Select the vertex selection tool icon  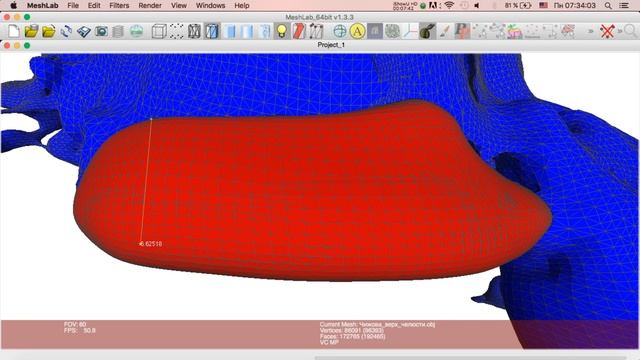coord(480,31)
